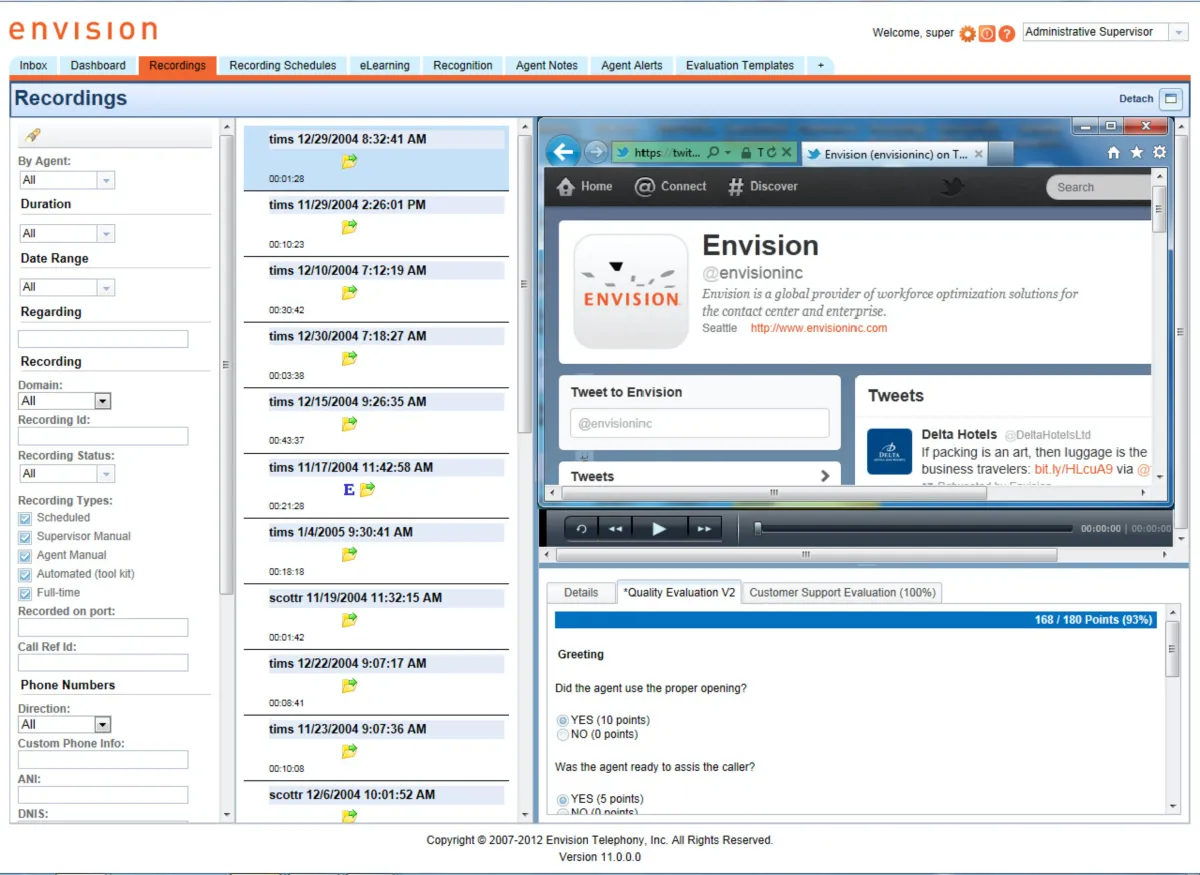
Task: Switch to the Details tab
Action: [x=581, y=593]
